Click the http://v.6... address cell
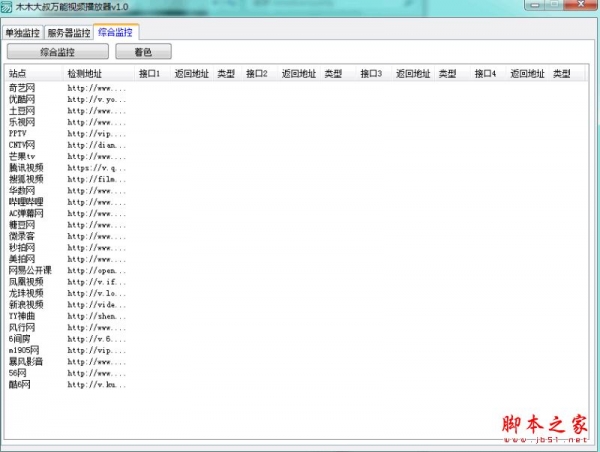The image size is (600, 452). point(96,339)
